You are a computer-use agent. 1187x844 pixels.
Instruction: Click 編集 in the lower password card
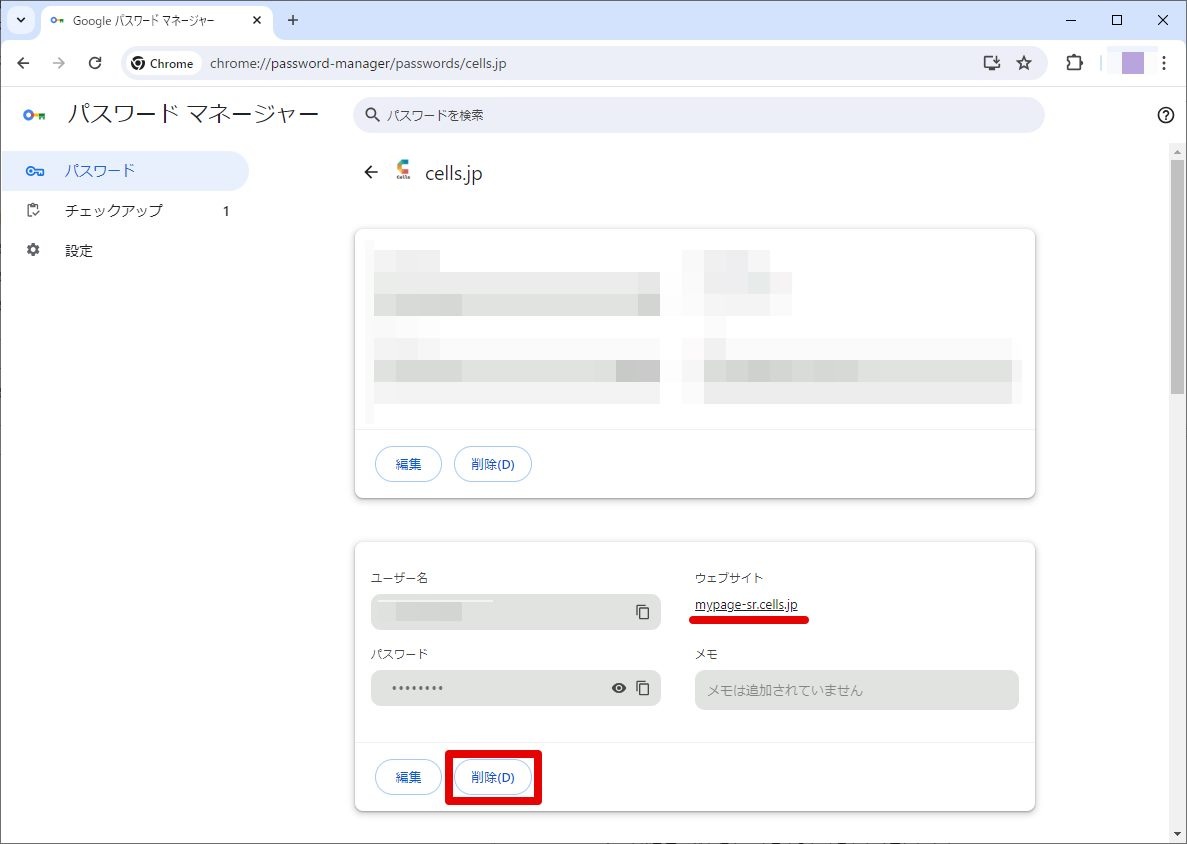point(408,777)
